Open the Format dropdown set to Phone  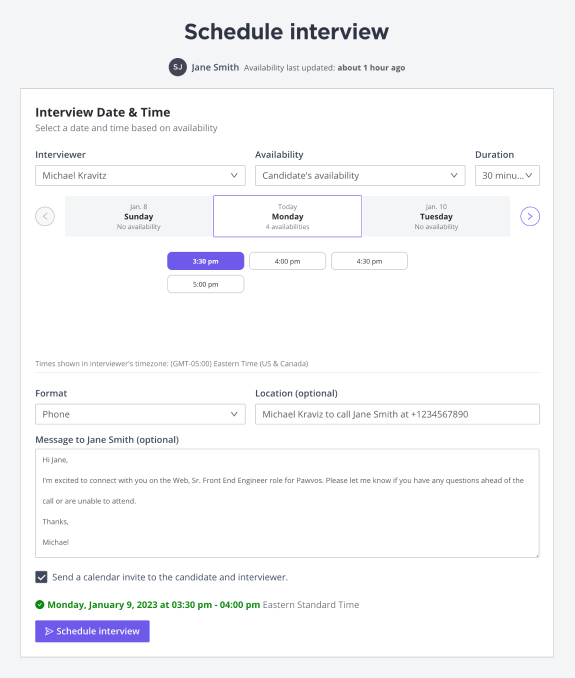pyautogui.click(x=140, y=414)
